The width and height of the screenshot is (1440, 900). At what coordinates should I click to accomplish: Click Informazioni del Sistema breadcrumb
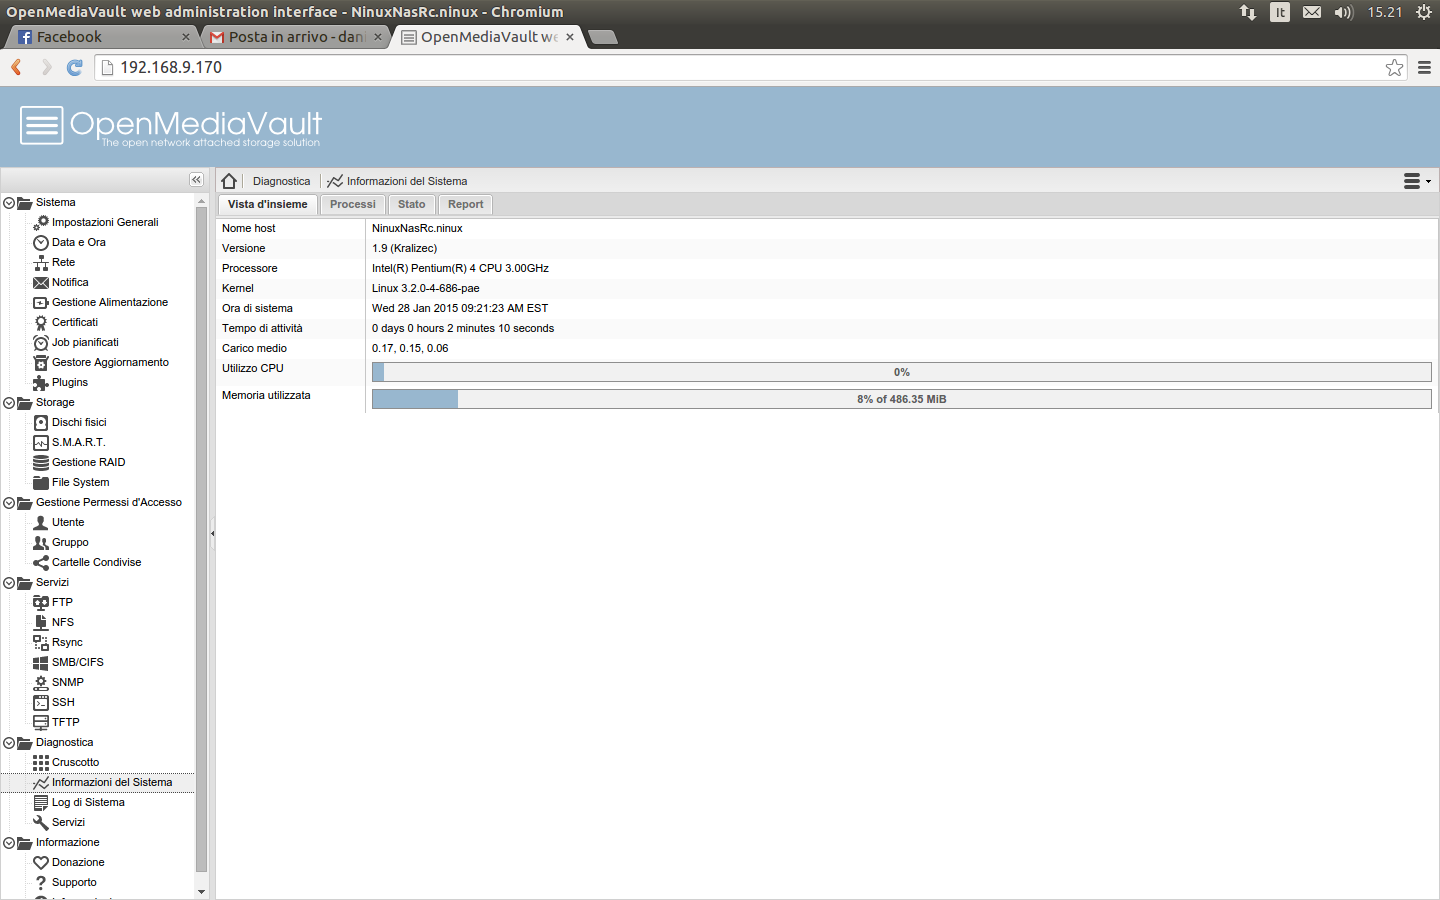(397, 181)
